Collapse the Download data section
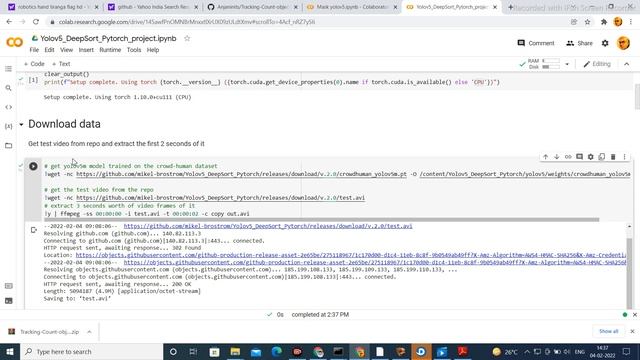The width and height of the screenshot is (640, 360). [x=21, y=124]
